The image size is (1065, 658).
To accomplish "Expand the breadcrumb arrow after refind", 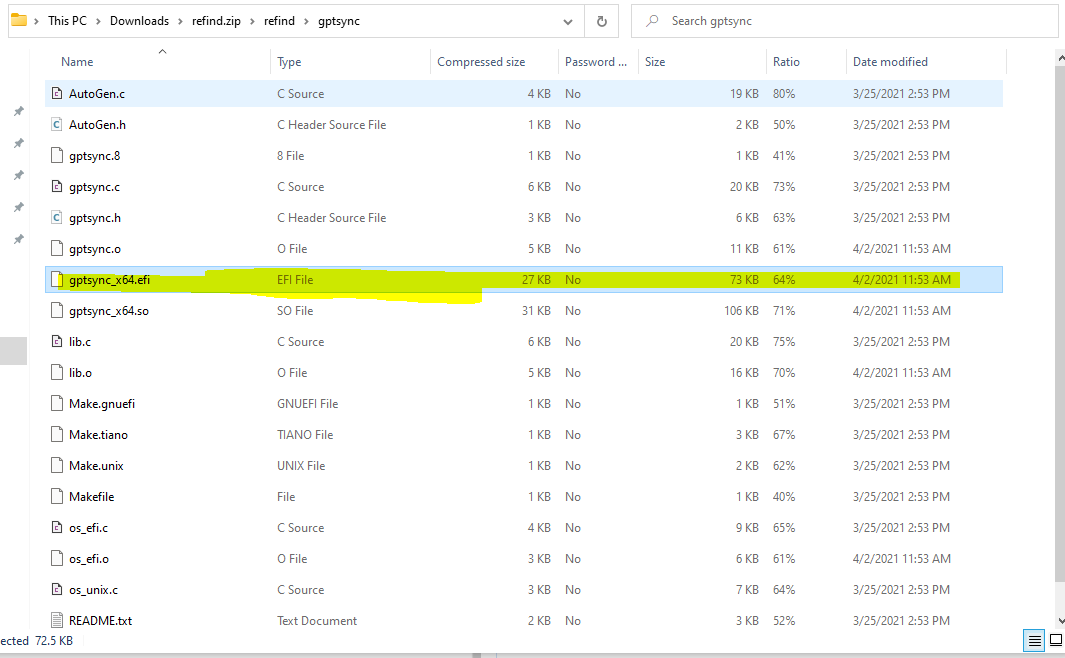I will (x=305, y=20).
